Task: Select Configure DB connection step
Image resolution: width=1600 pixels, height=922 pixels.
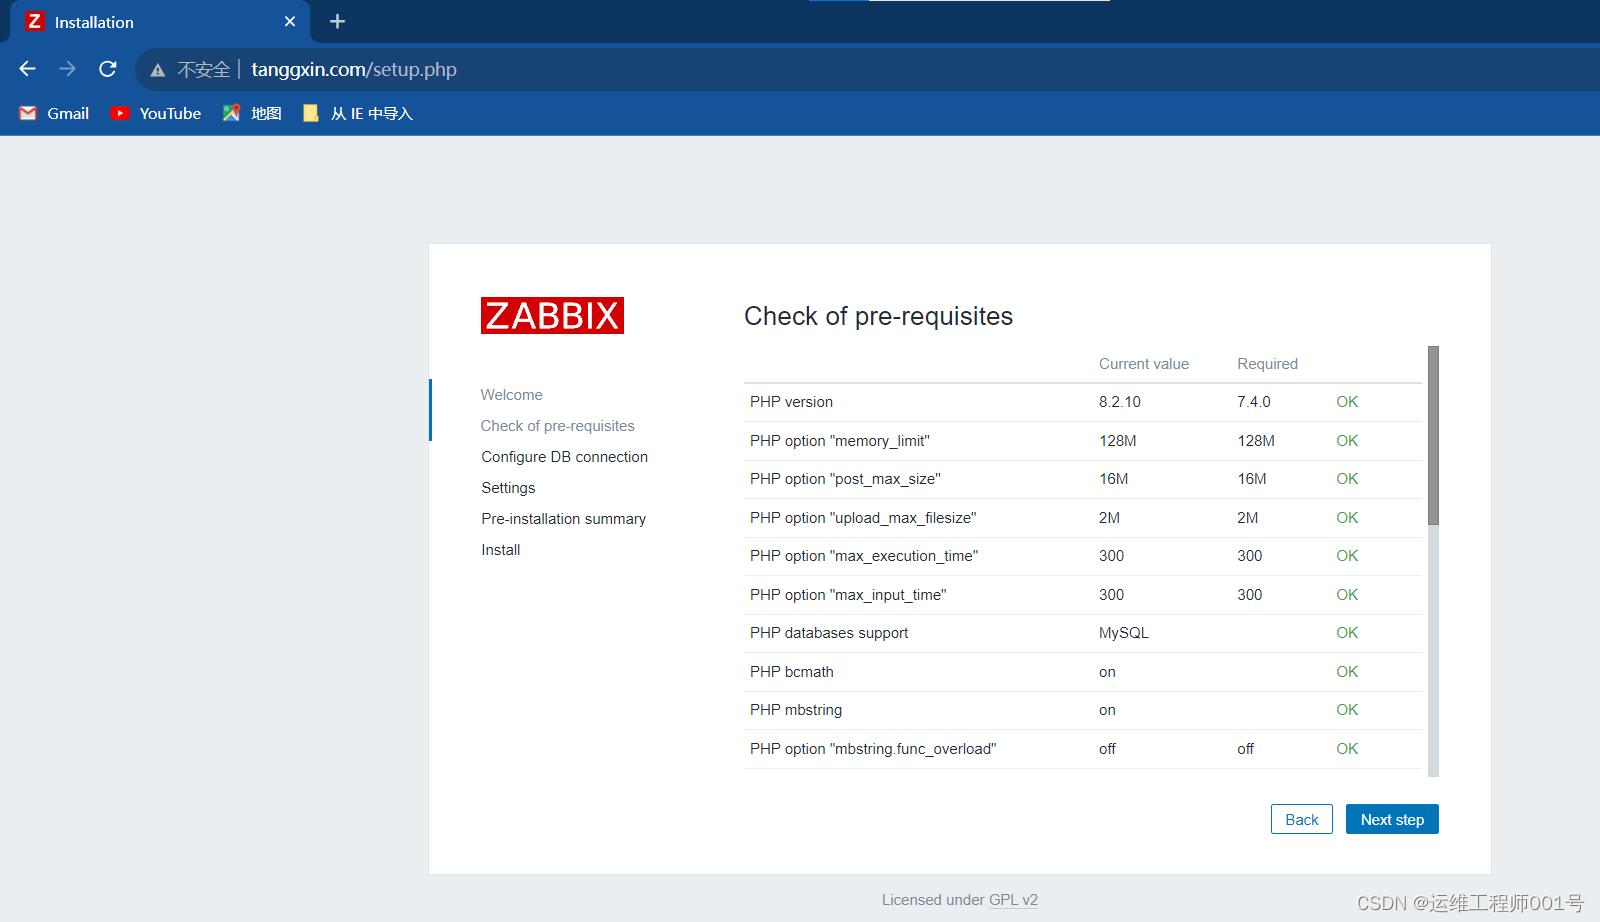Action: [x=565, y=457]
